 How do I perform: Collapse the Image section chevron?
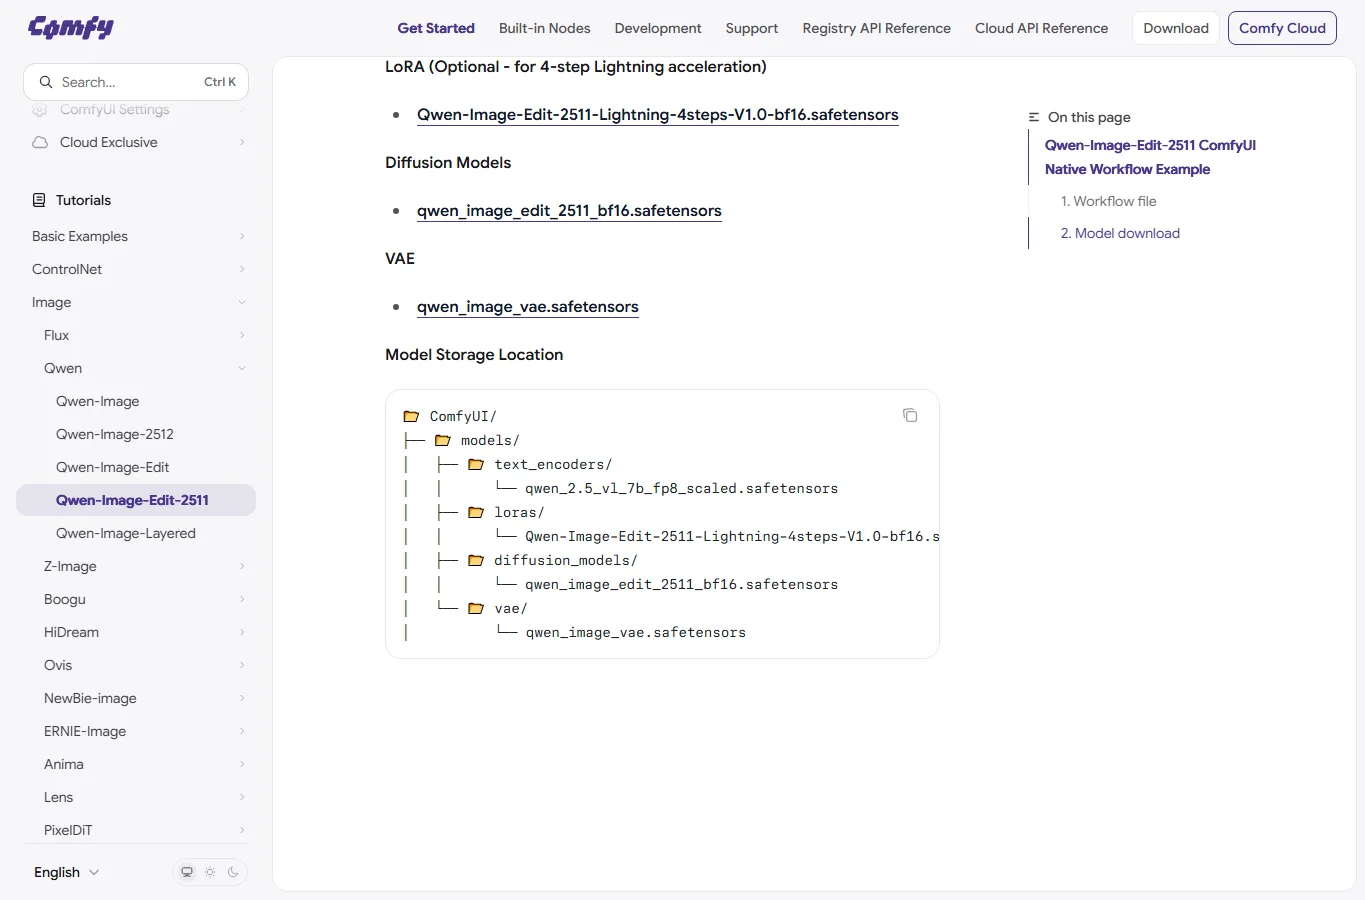[x=242, y=302]
